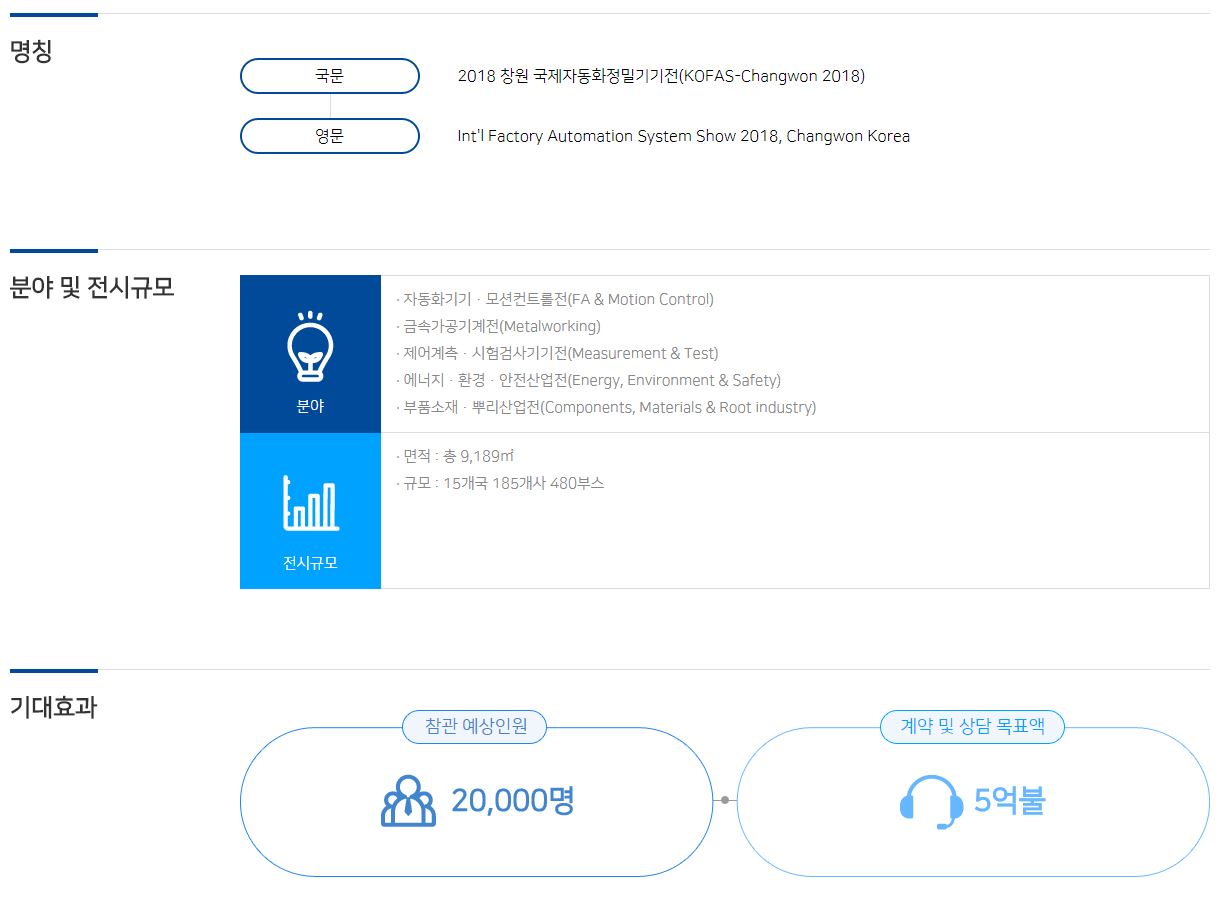Image resolution: width=1225 pixels, height=910 pixels.
Task: Click the bar chart 전시규모 icon
Action: (x=311, y=502)
